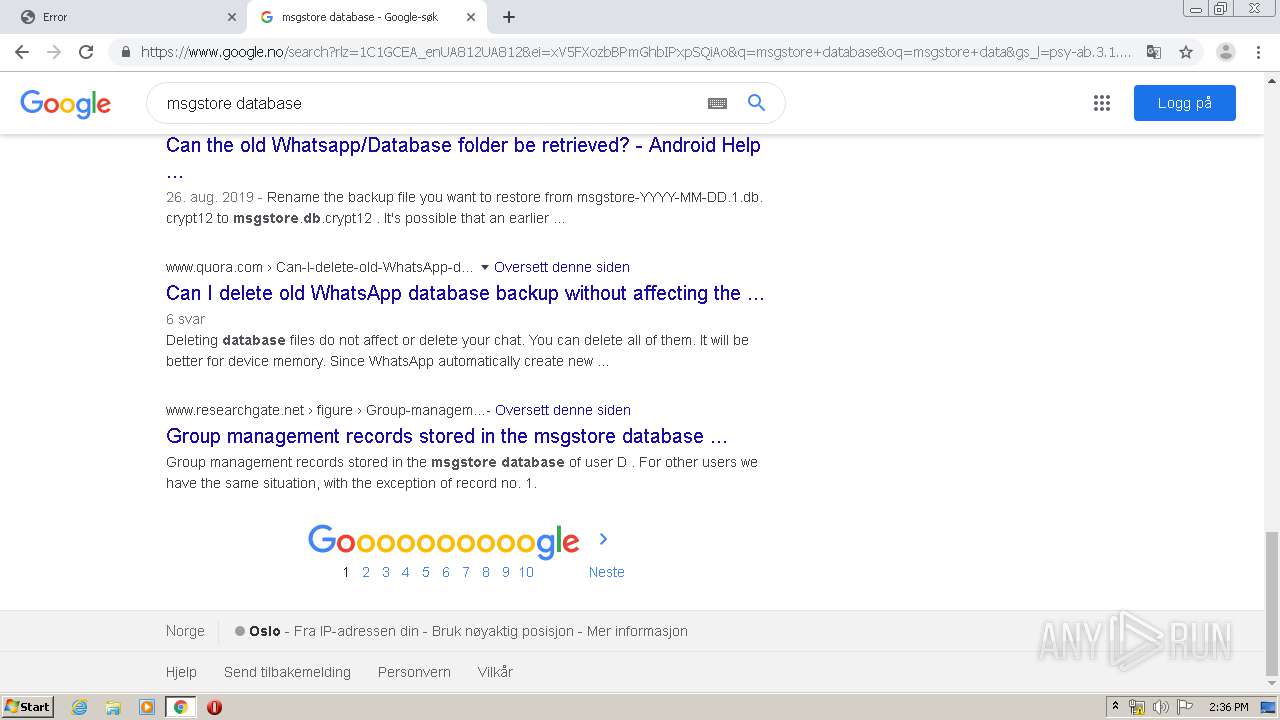Close the Error tab
This screenshot has width=1280, height=720.
232,17
